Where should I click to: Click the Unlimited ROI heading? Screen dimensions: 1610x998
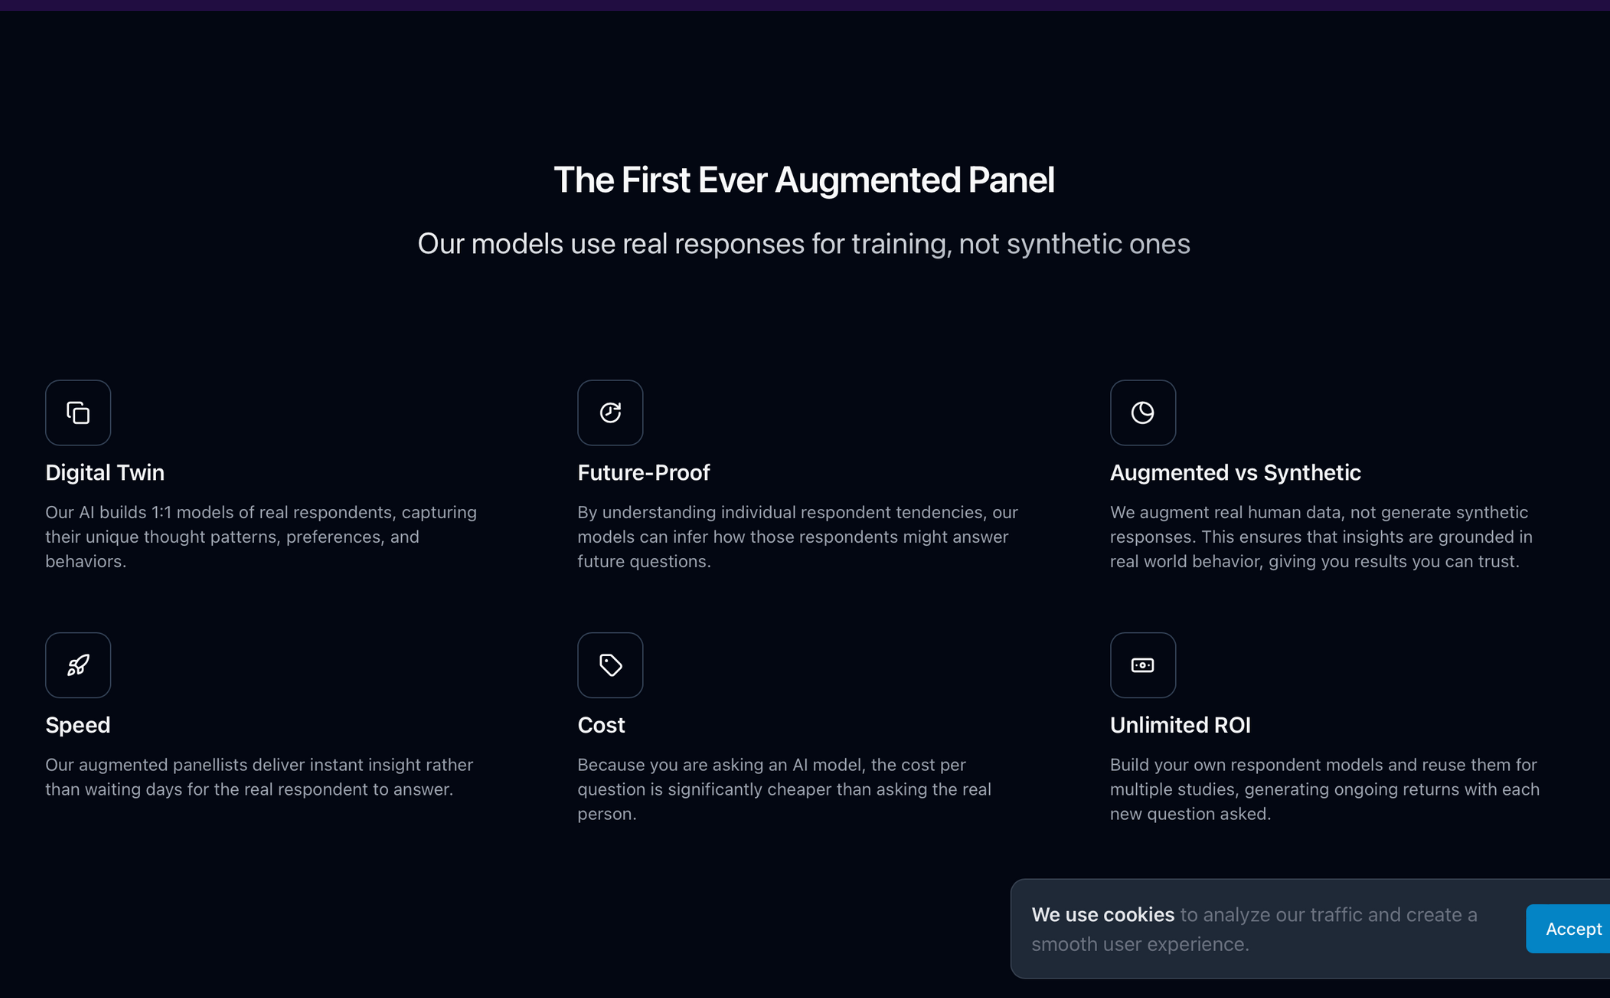point(1180,725)
